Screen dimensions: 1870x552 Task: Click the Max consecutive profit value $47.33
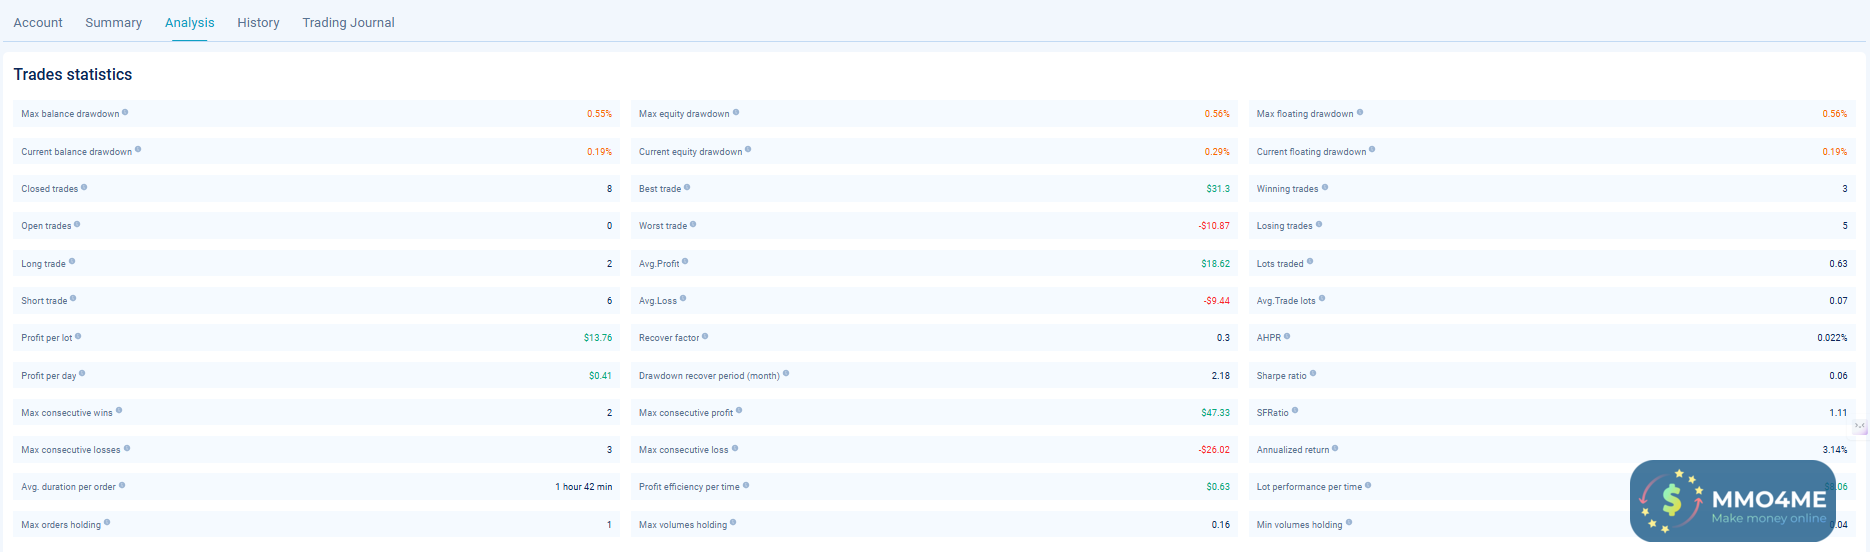pos(1215,413)
